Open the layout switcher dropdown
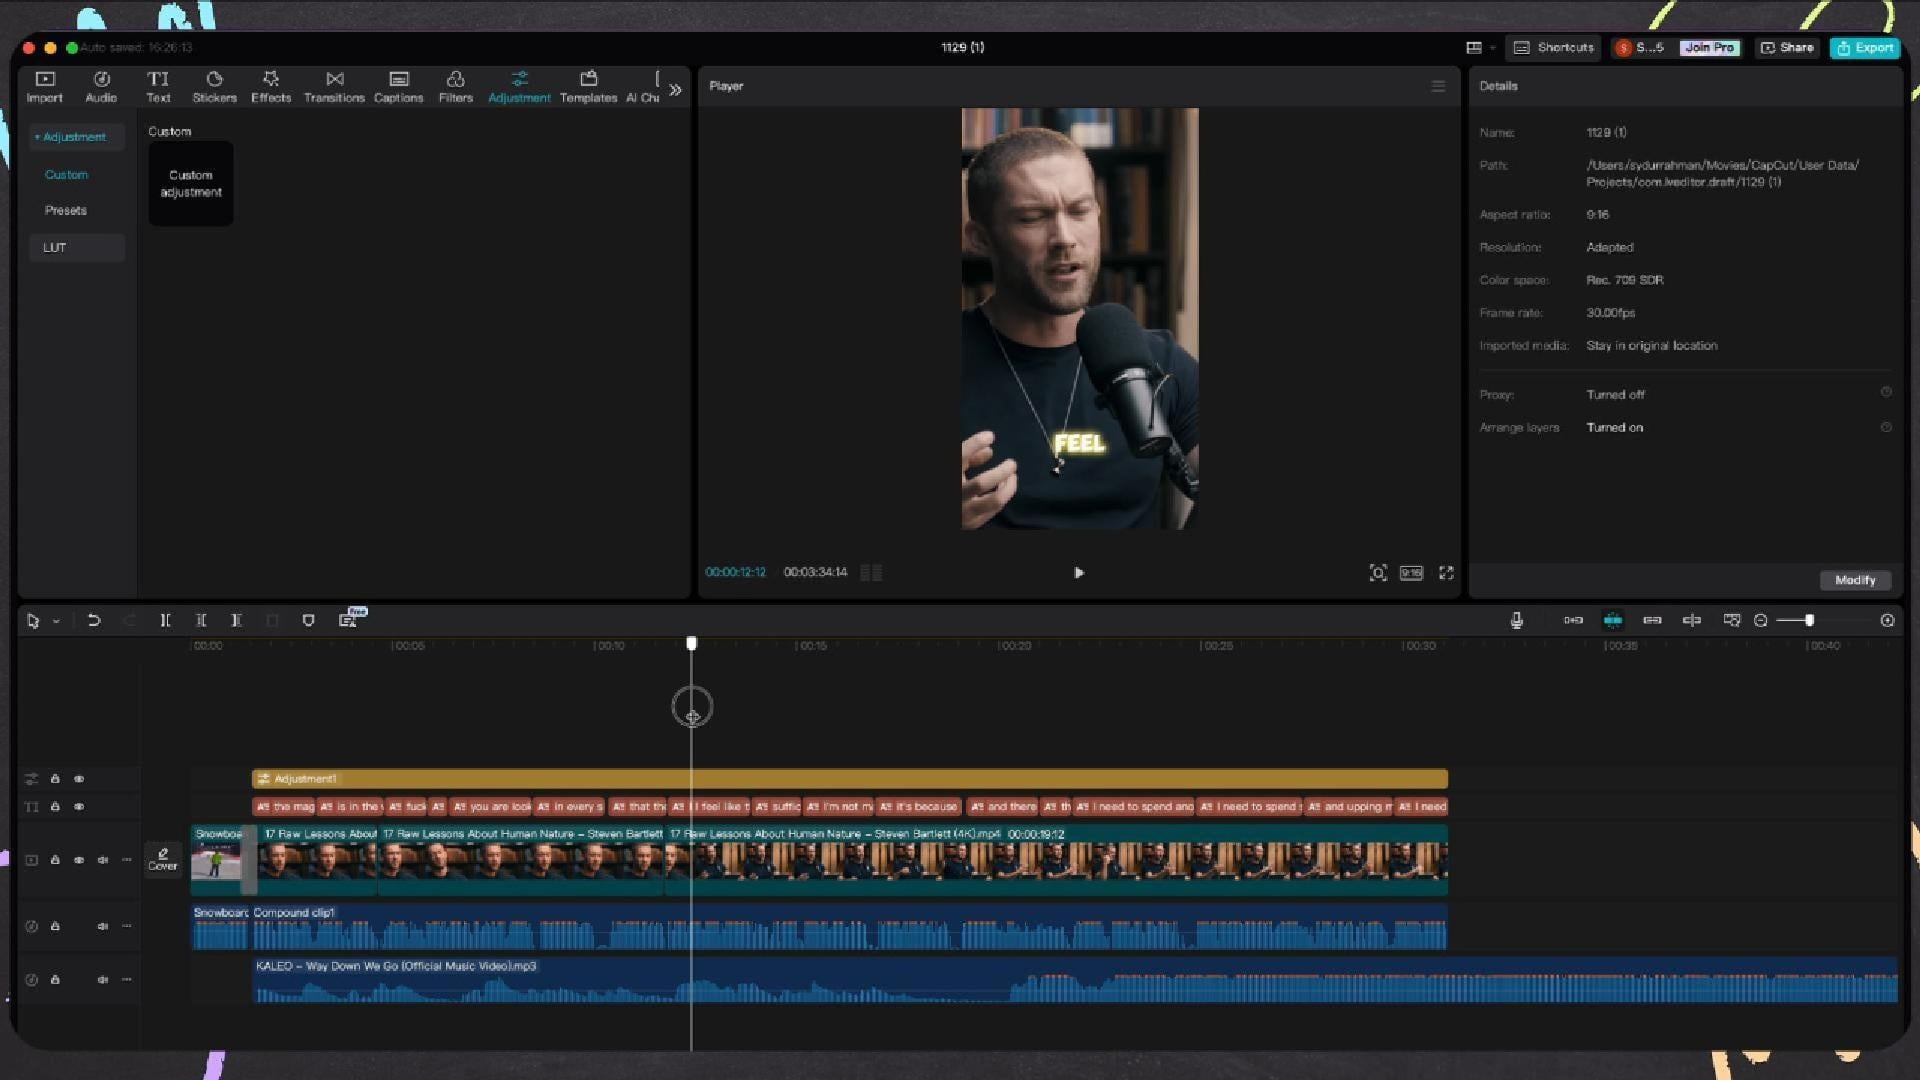 [1480, 48]
